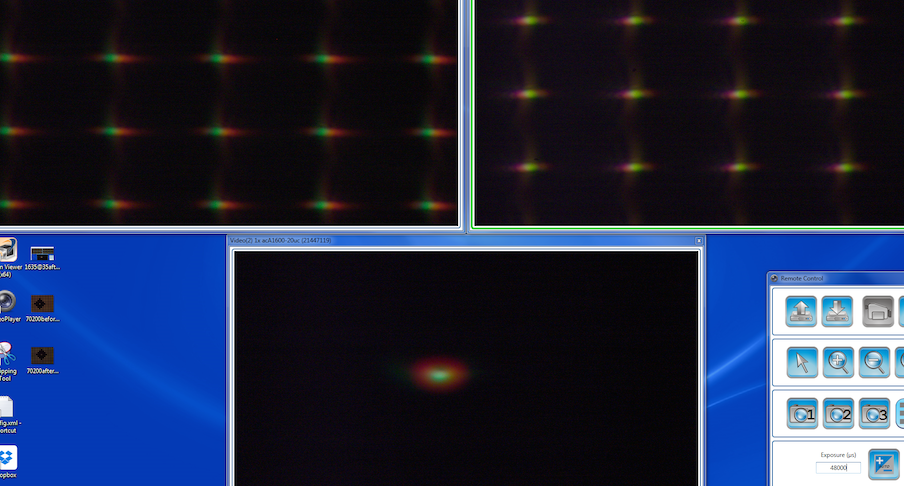The height and width of the screenshot is (486, 904).
Task: Select the config.xml shortcut on desktop
Action: click(7, 408)
